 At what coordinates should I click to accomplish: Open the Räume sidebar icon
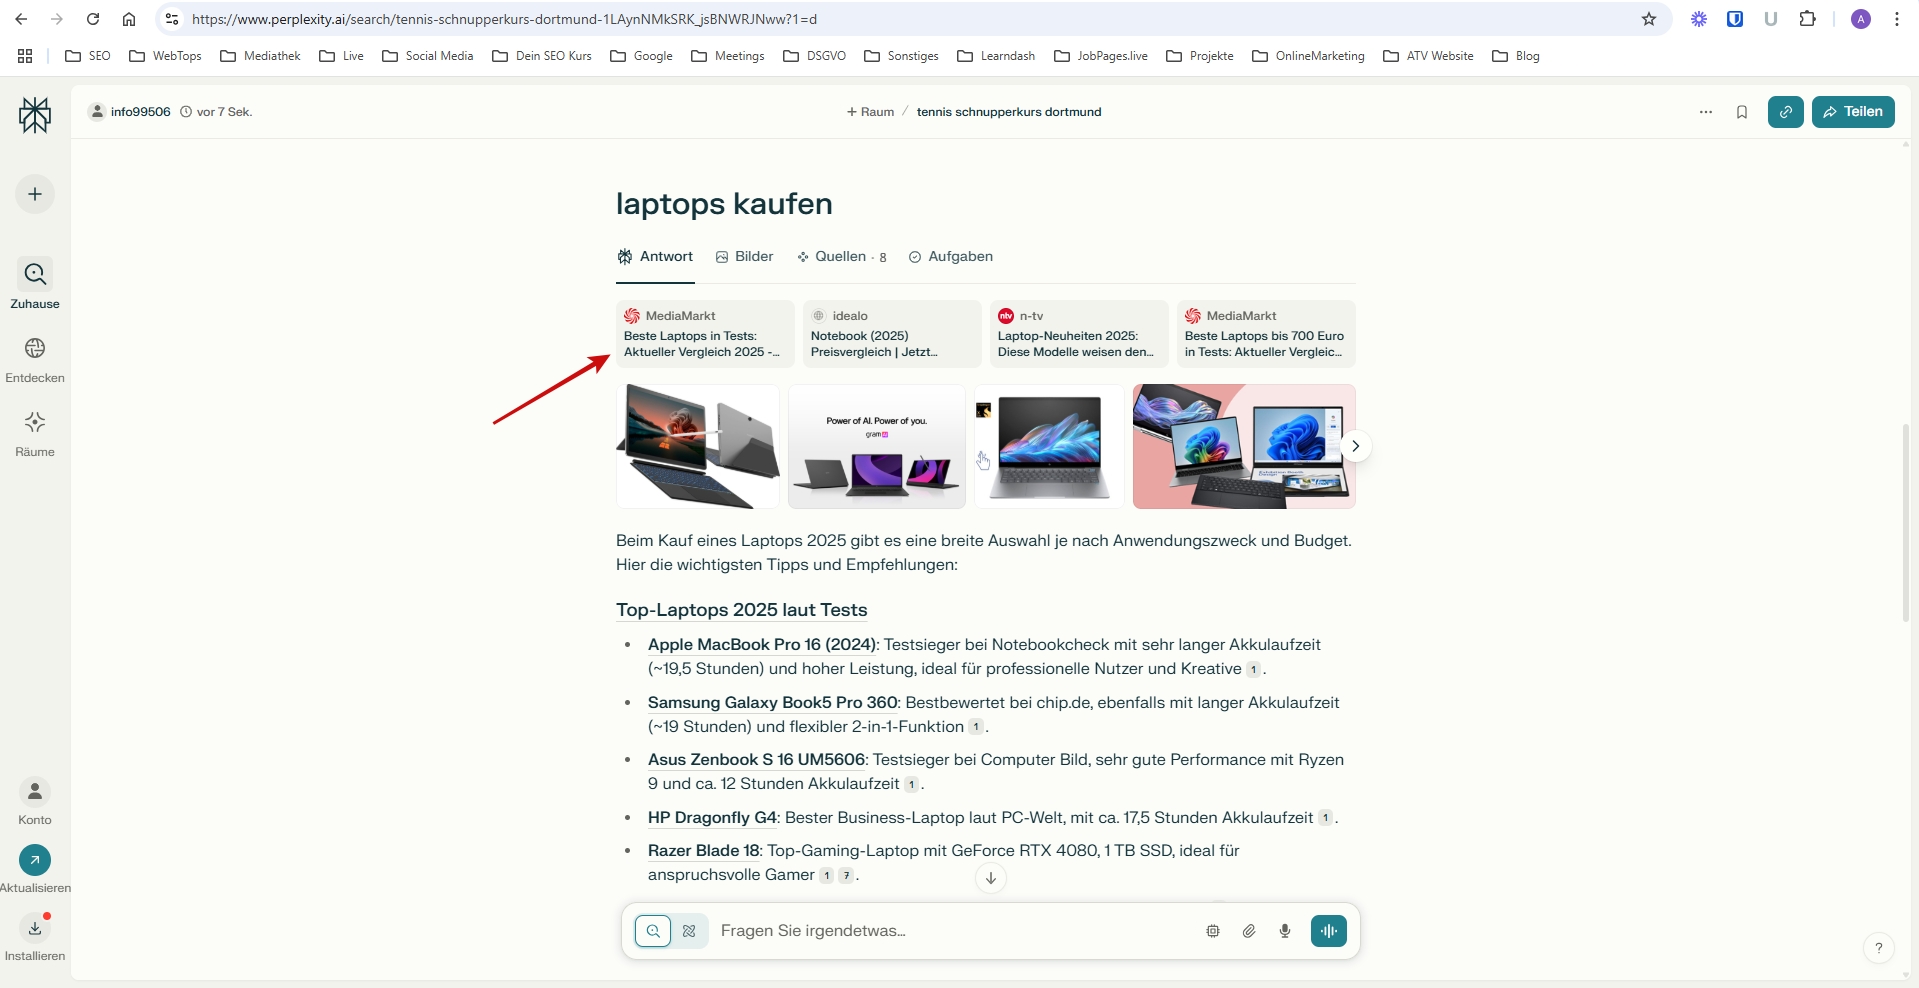coord(35,423)
